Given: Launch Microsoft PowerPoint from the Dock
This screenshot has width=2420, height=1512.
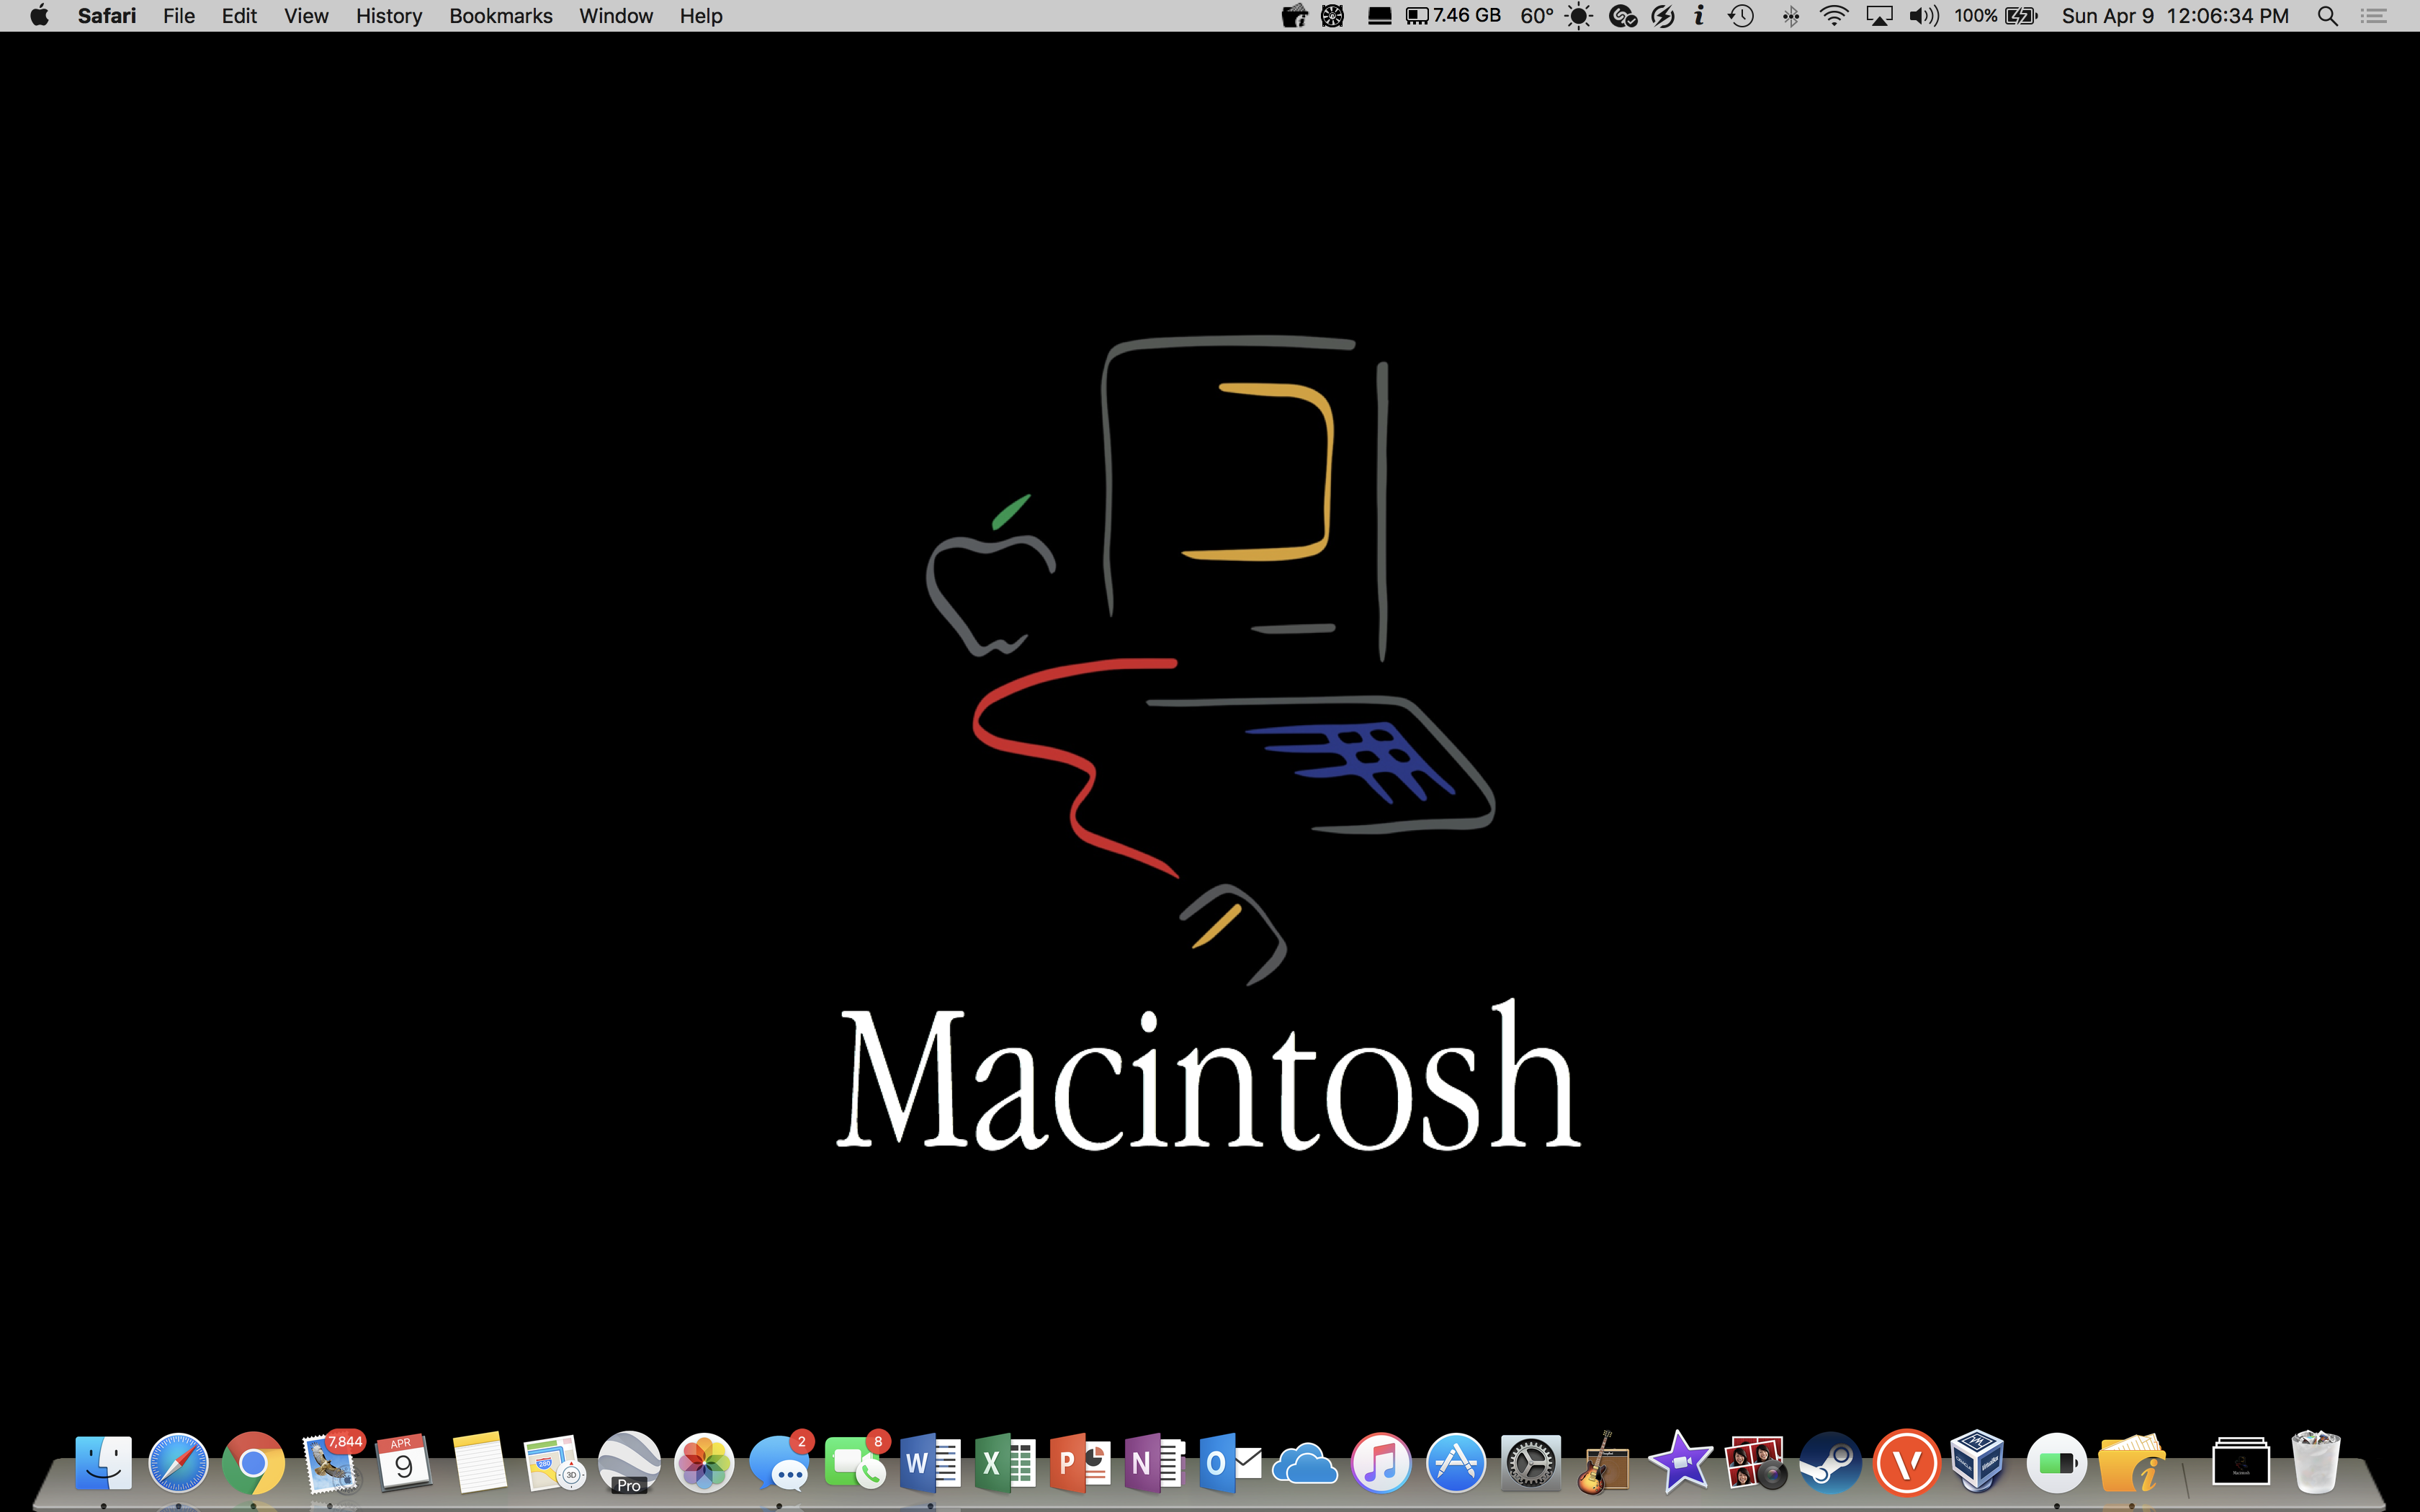Looking at the screenshot, I should (1080, 1463).
